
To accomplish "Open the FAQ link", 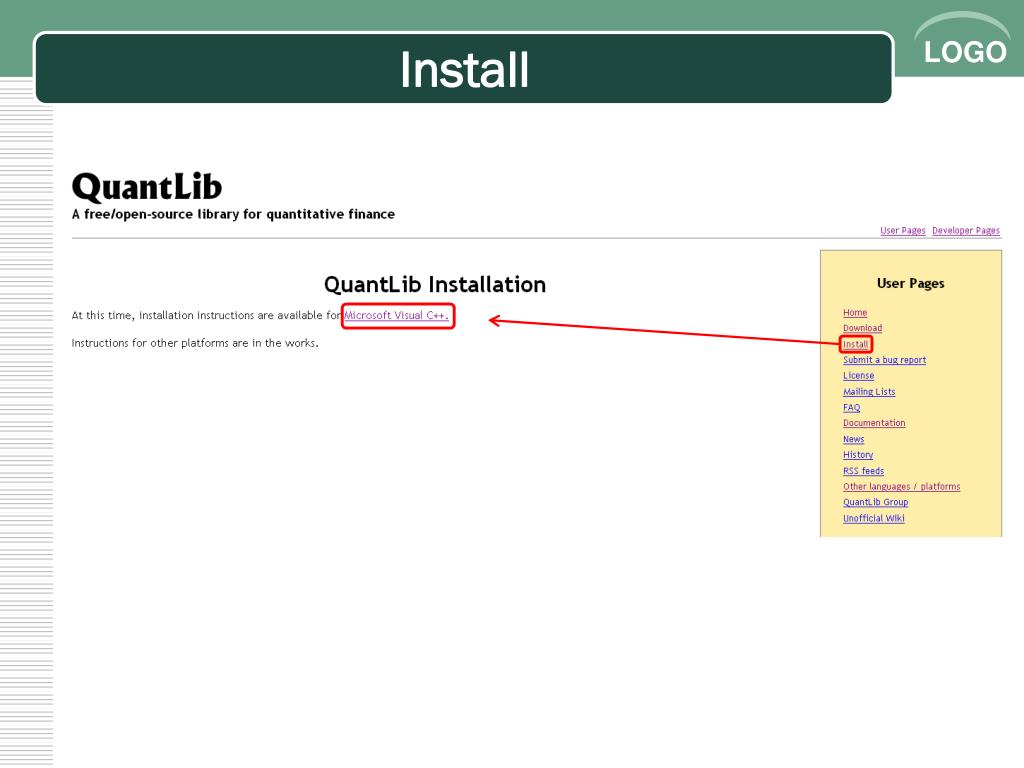I will [x=852, y=408].
